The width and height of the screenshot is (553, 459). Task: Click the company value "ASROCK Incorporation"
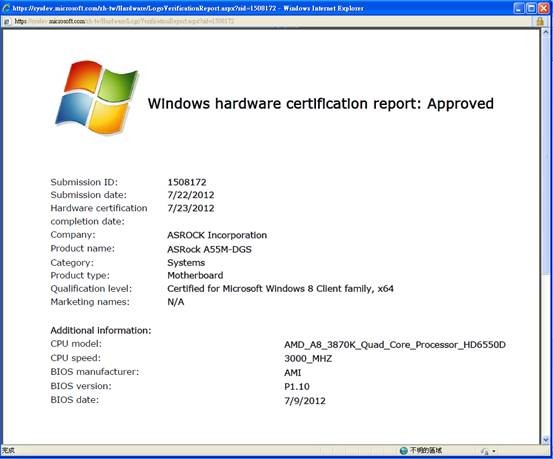coord(217,235)
